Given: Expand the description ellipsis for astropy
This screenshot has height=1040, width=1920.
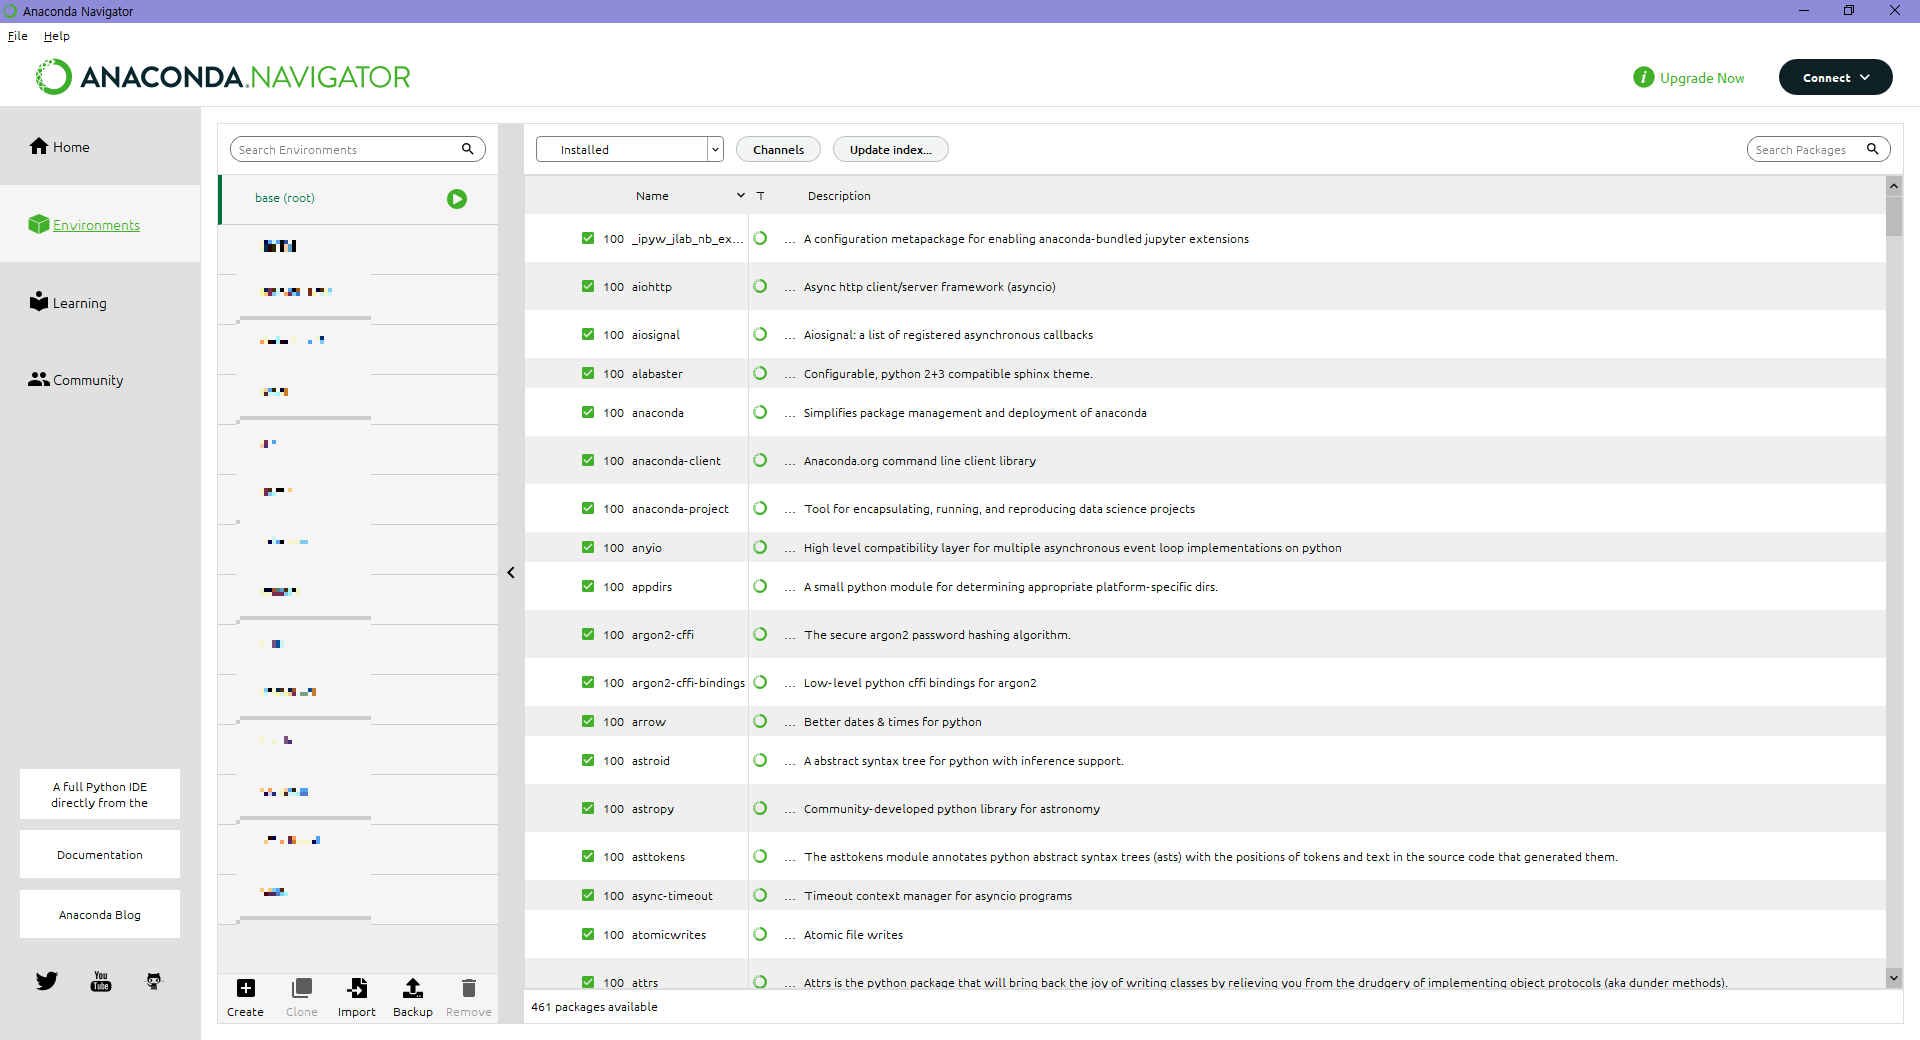Looking at the screenshot, I should click(790, 810).
